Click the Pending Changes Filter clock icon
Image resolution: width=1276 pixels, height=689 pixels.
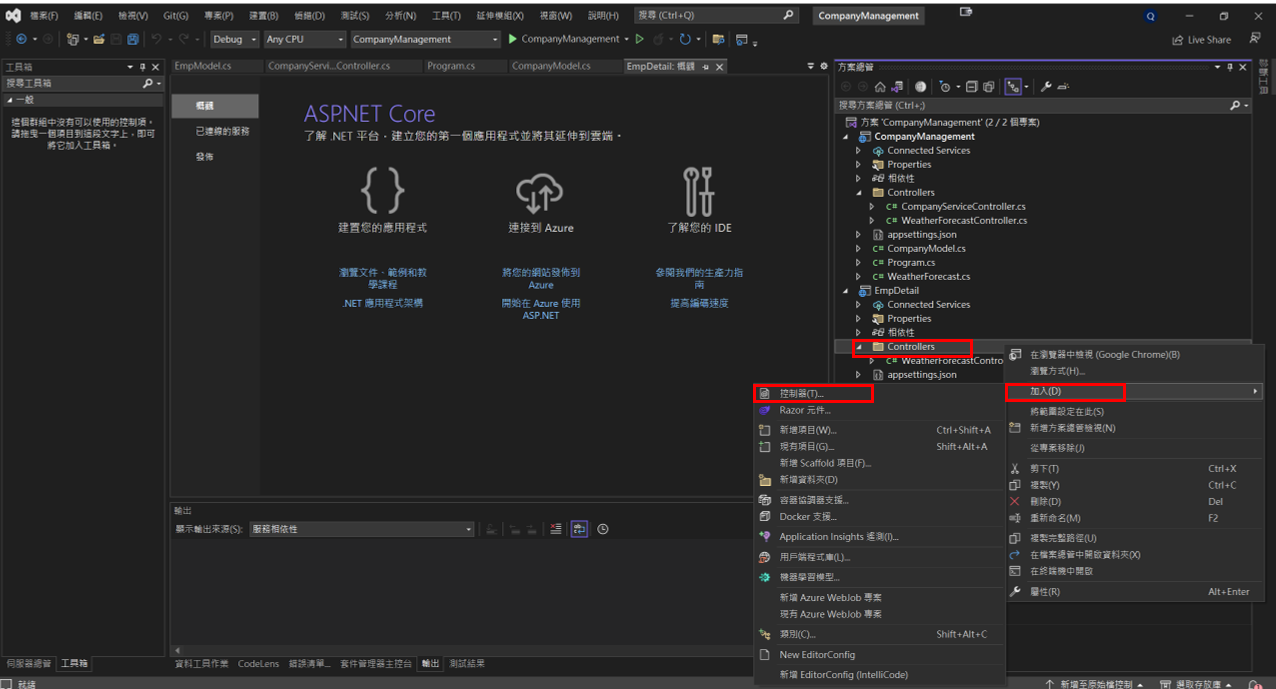945,87
